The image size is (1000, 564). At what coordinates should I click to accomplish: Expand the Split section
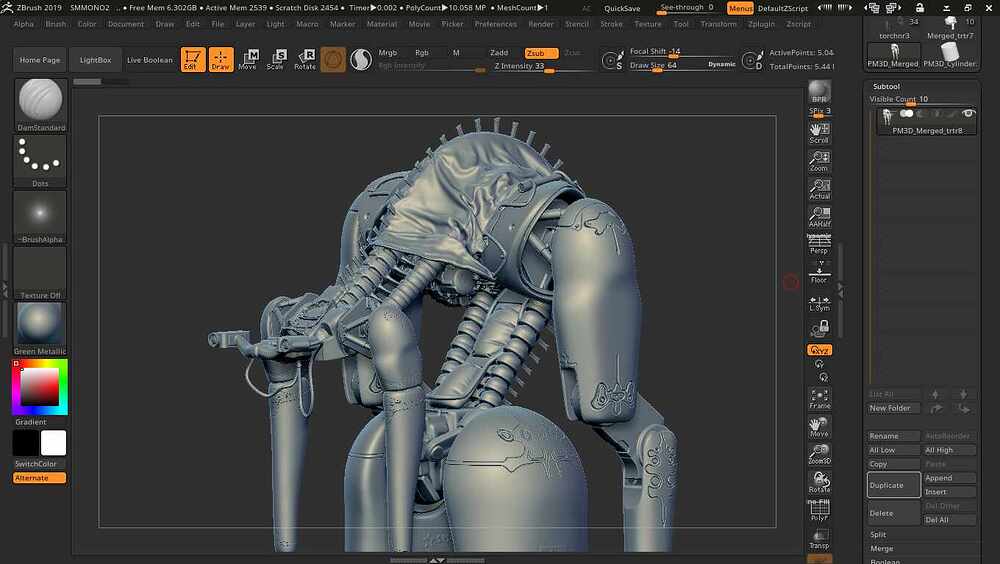point(878,535)
